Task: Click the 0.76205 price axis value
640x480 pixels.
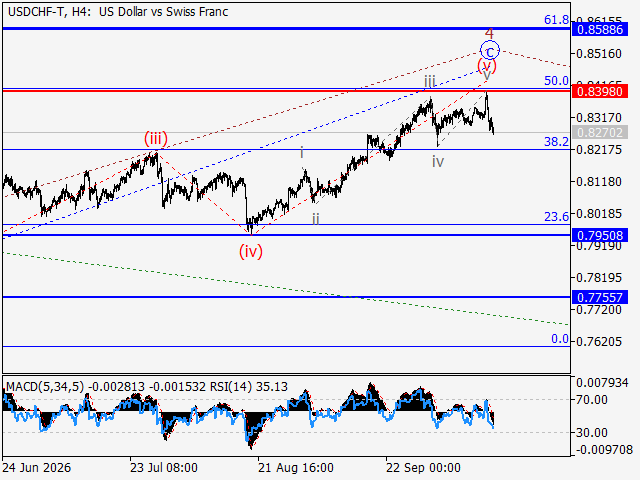Action: tap(599, 341)
